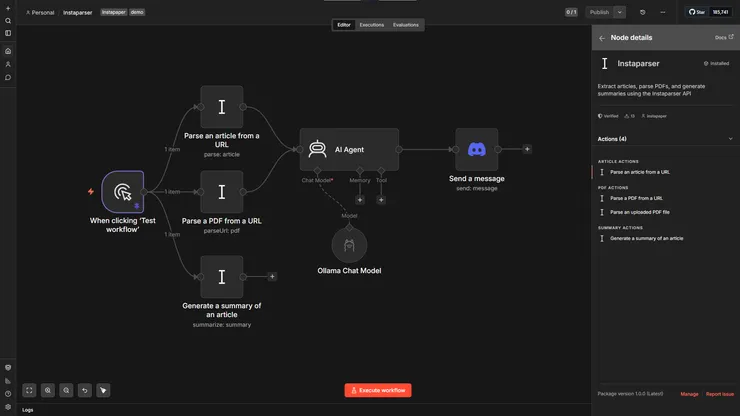Open the help question-mark icon in sidebar
This screenshot has height=416, width=740.
point(8,394)
